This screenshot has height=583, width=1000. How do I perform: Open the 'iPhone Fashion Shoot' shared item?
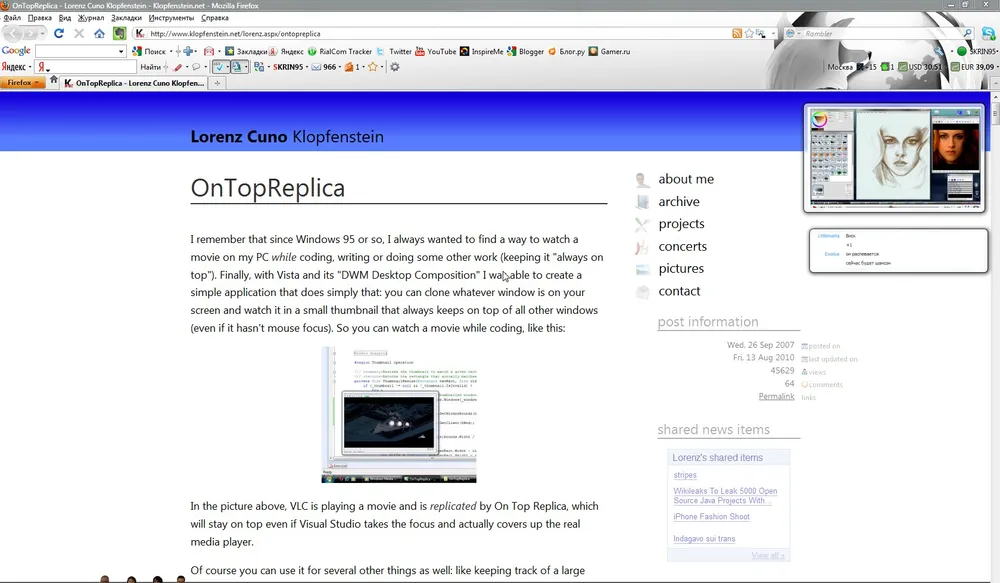[711, 517]
